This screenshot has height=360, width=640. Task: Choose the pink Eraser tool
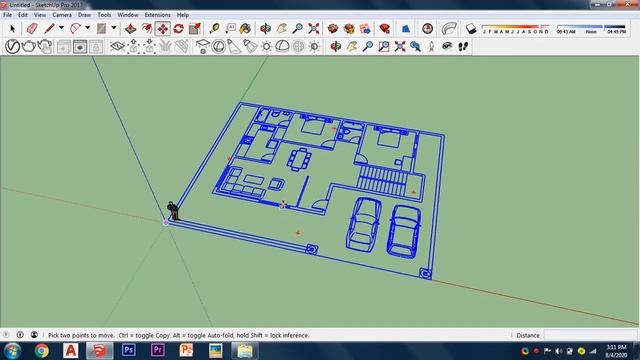pyautogui.click(x=32, y=29)
